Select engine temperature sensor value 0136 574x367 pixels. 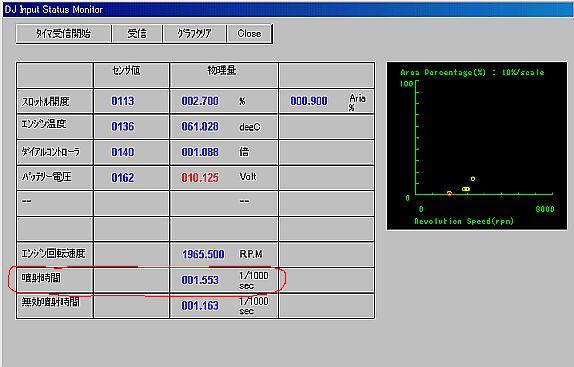[x=123, y=127]
